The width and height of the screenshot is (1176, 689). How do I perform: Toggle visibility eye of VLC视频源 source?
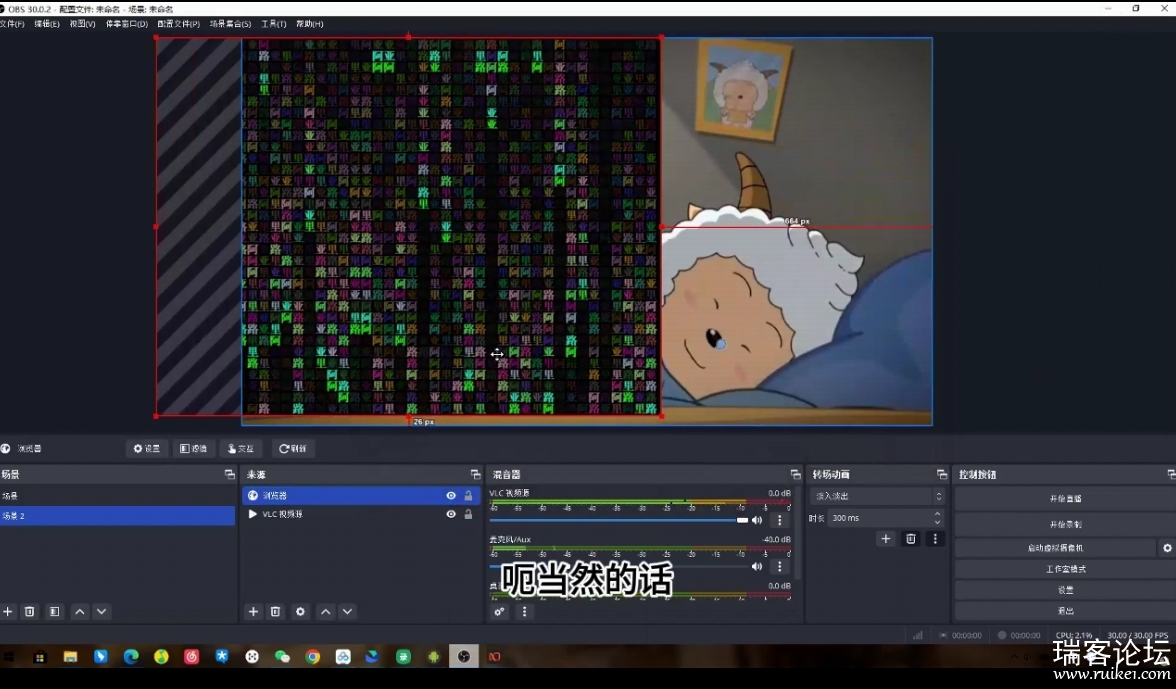(451, 514)
